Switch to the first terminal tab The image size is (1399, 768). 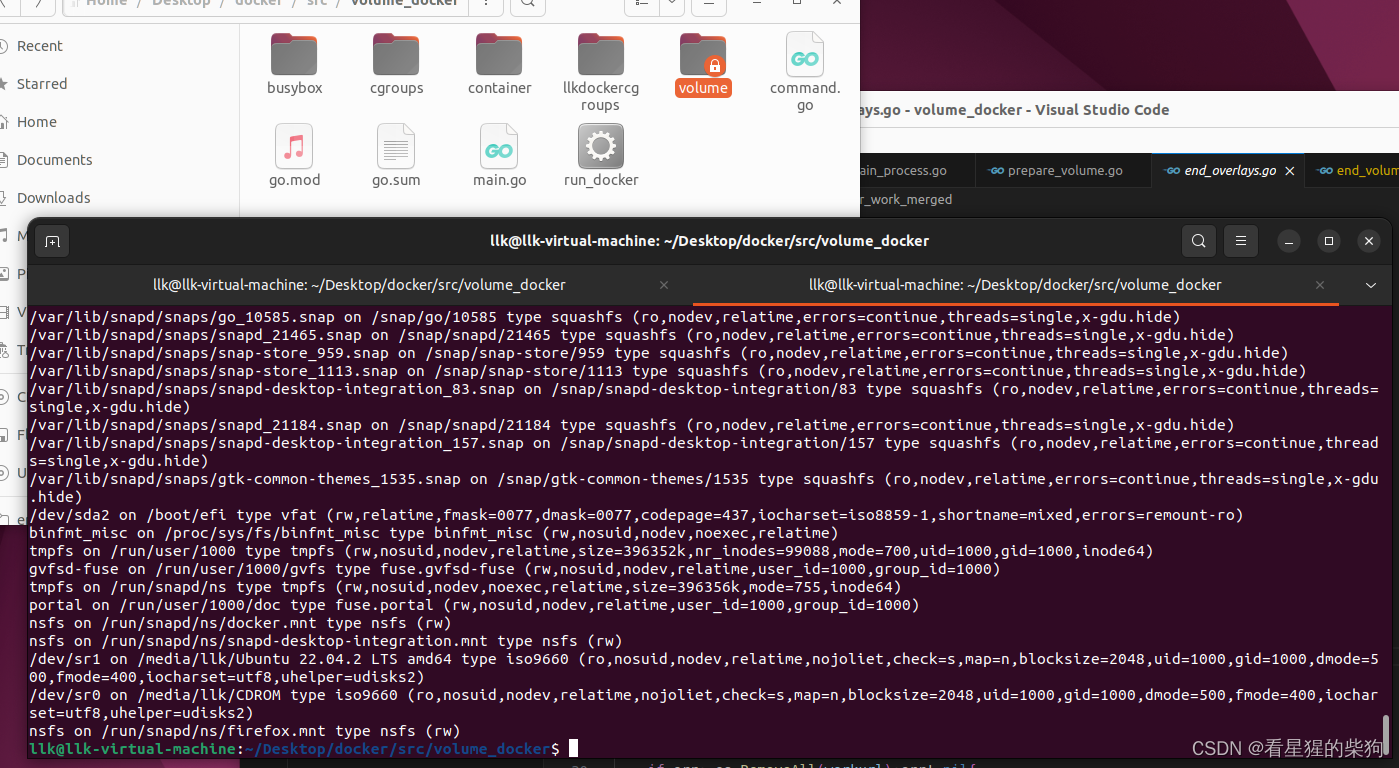(x=359, y=285)
